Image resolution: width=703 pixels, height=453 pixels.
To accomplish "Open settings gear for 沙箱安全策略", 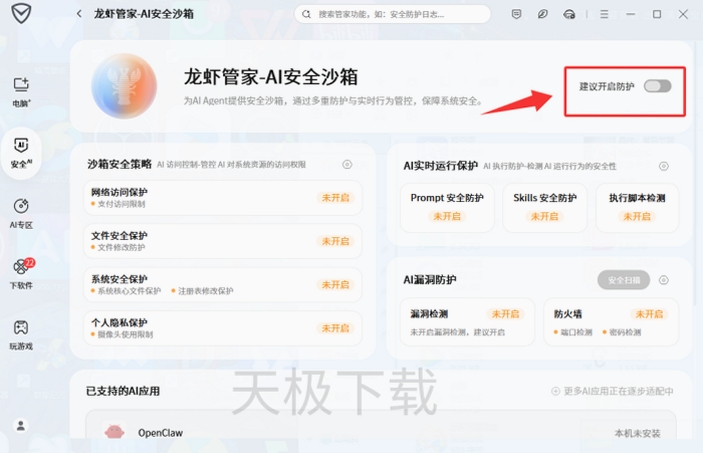I will (347, 165).
